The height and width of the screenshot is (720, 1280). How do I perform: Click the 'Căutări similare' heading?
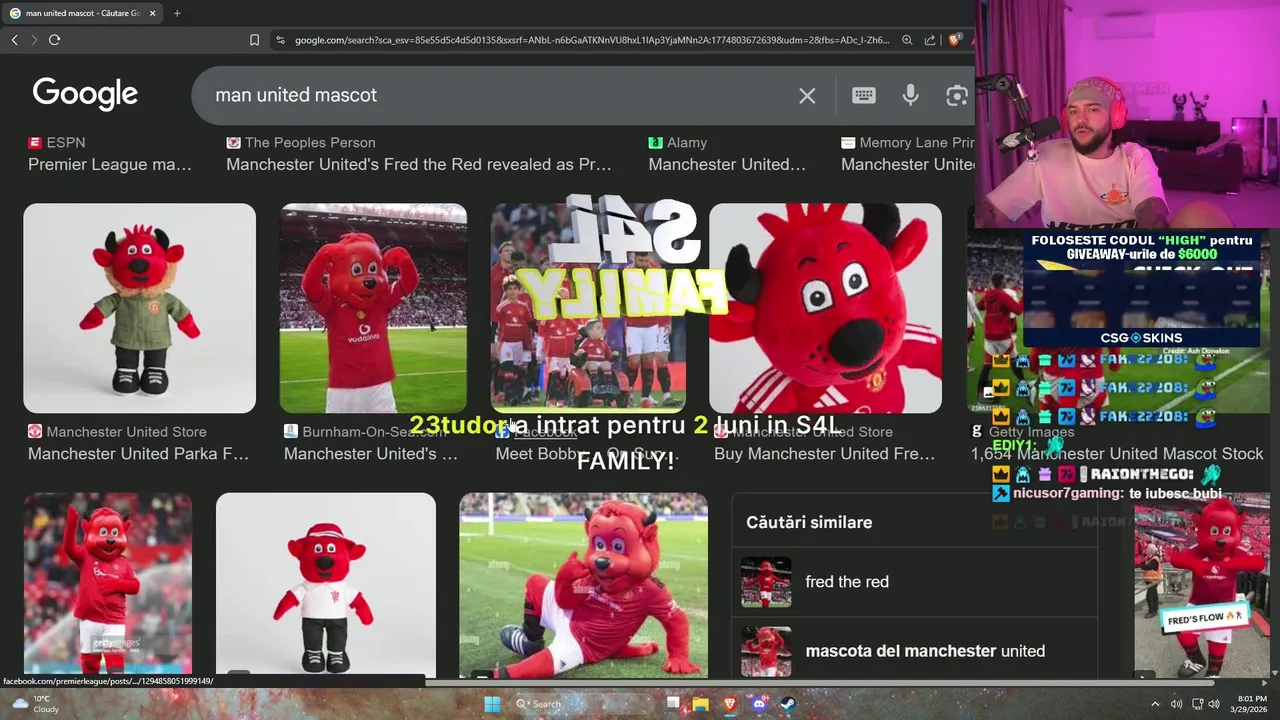(x=809, y=522)
